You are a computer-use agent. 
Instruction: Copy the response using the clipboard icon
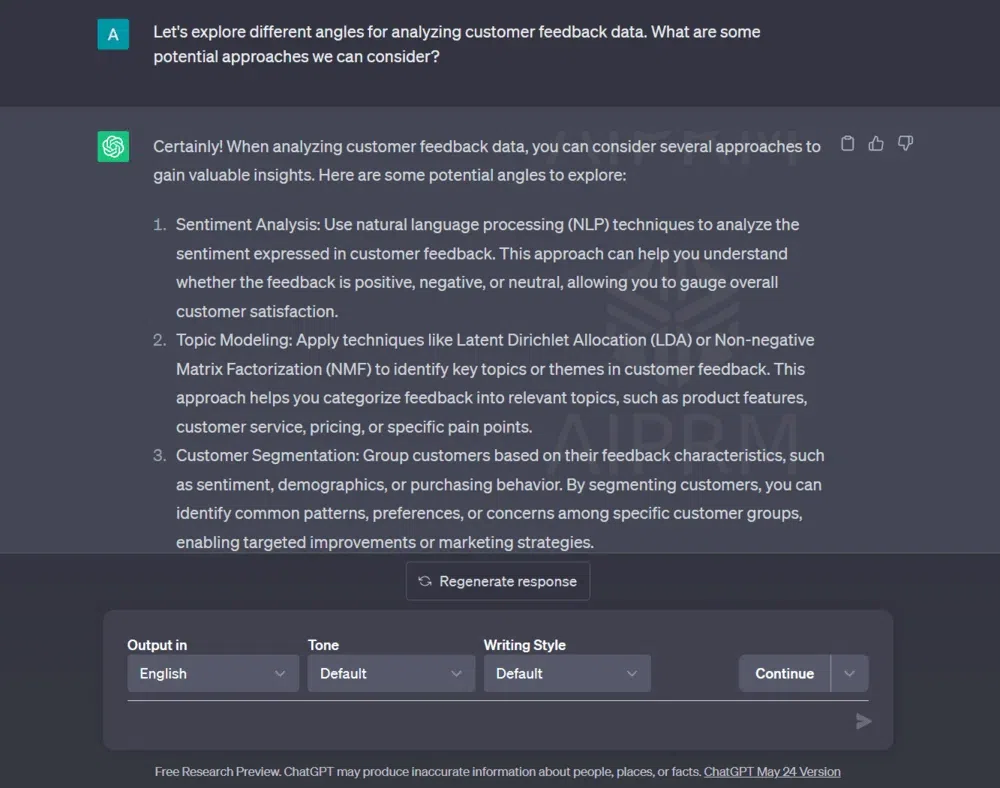847,143
